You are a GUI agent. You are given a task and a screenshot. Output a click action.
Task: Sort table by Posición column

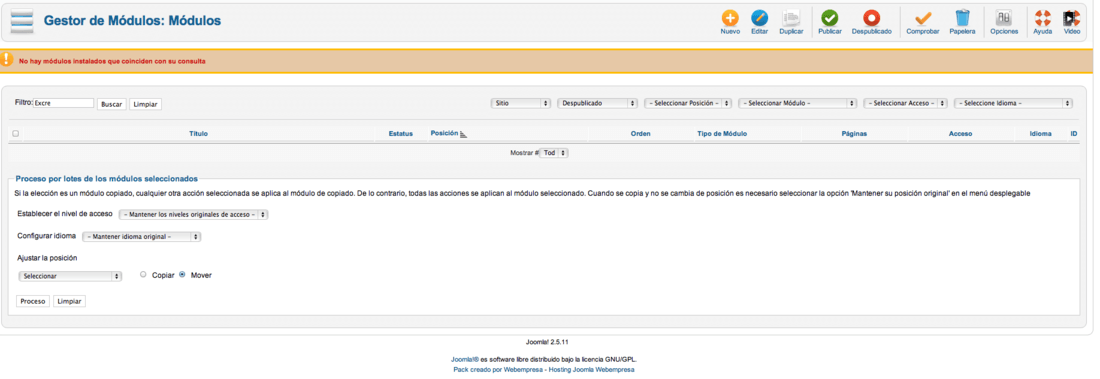(444, 133)
